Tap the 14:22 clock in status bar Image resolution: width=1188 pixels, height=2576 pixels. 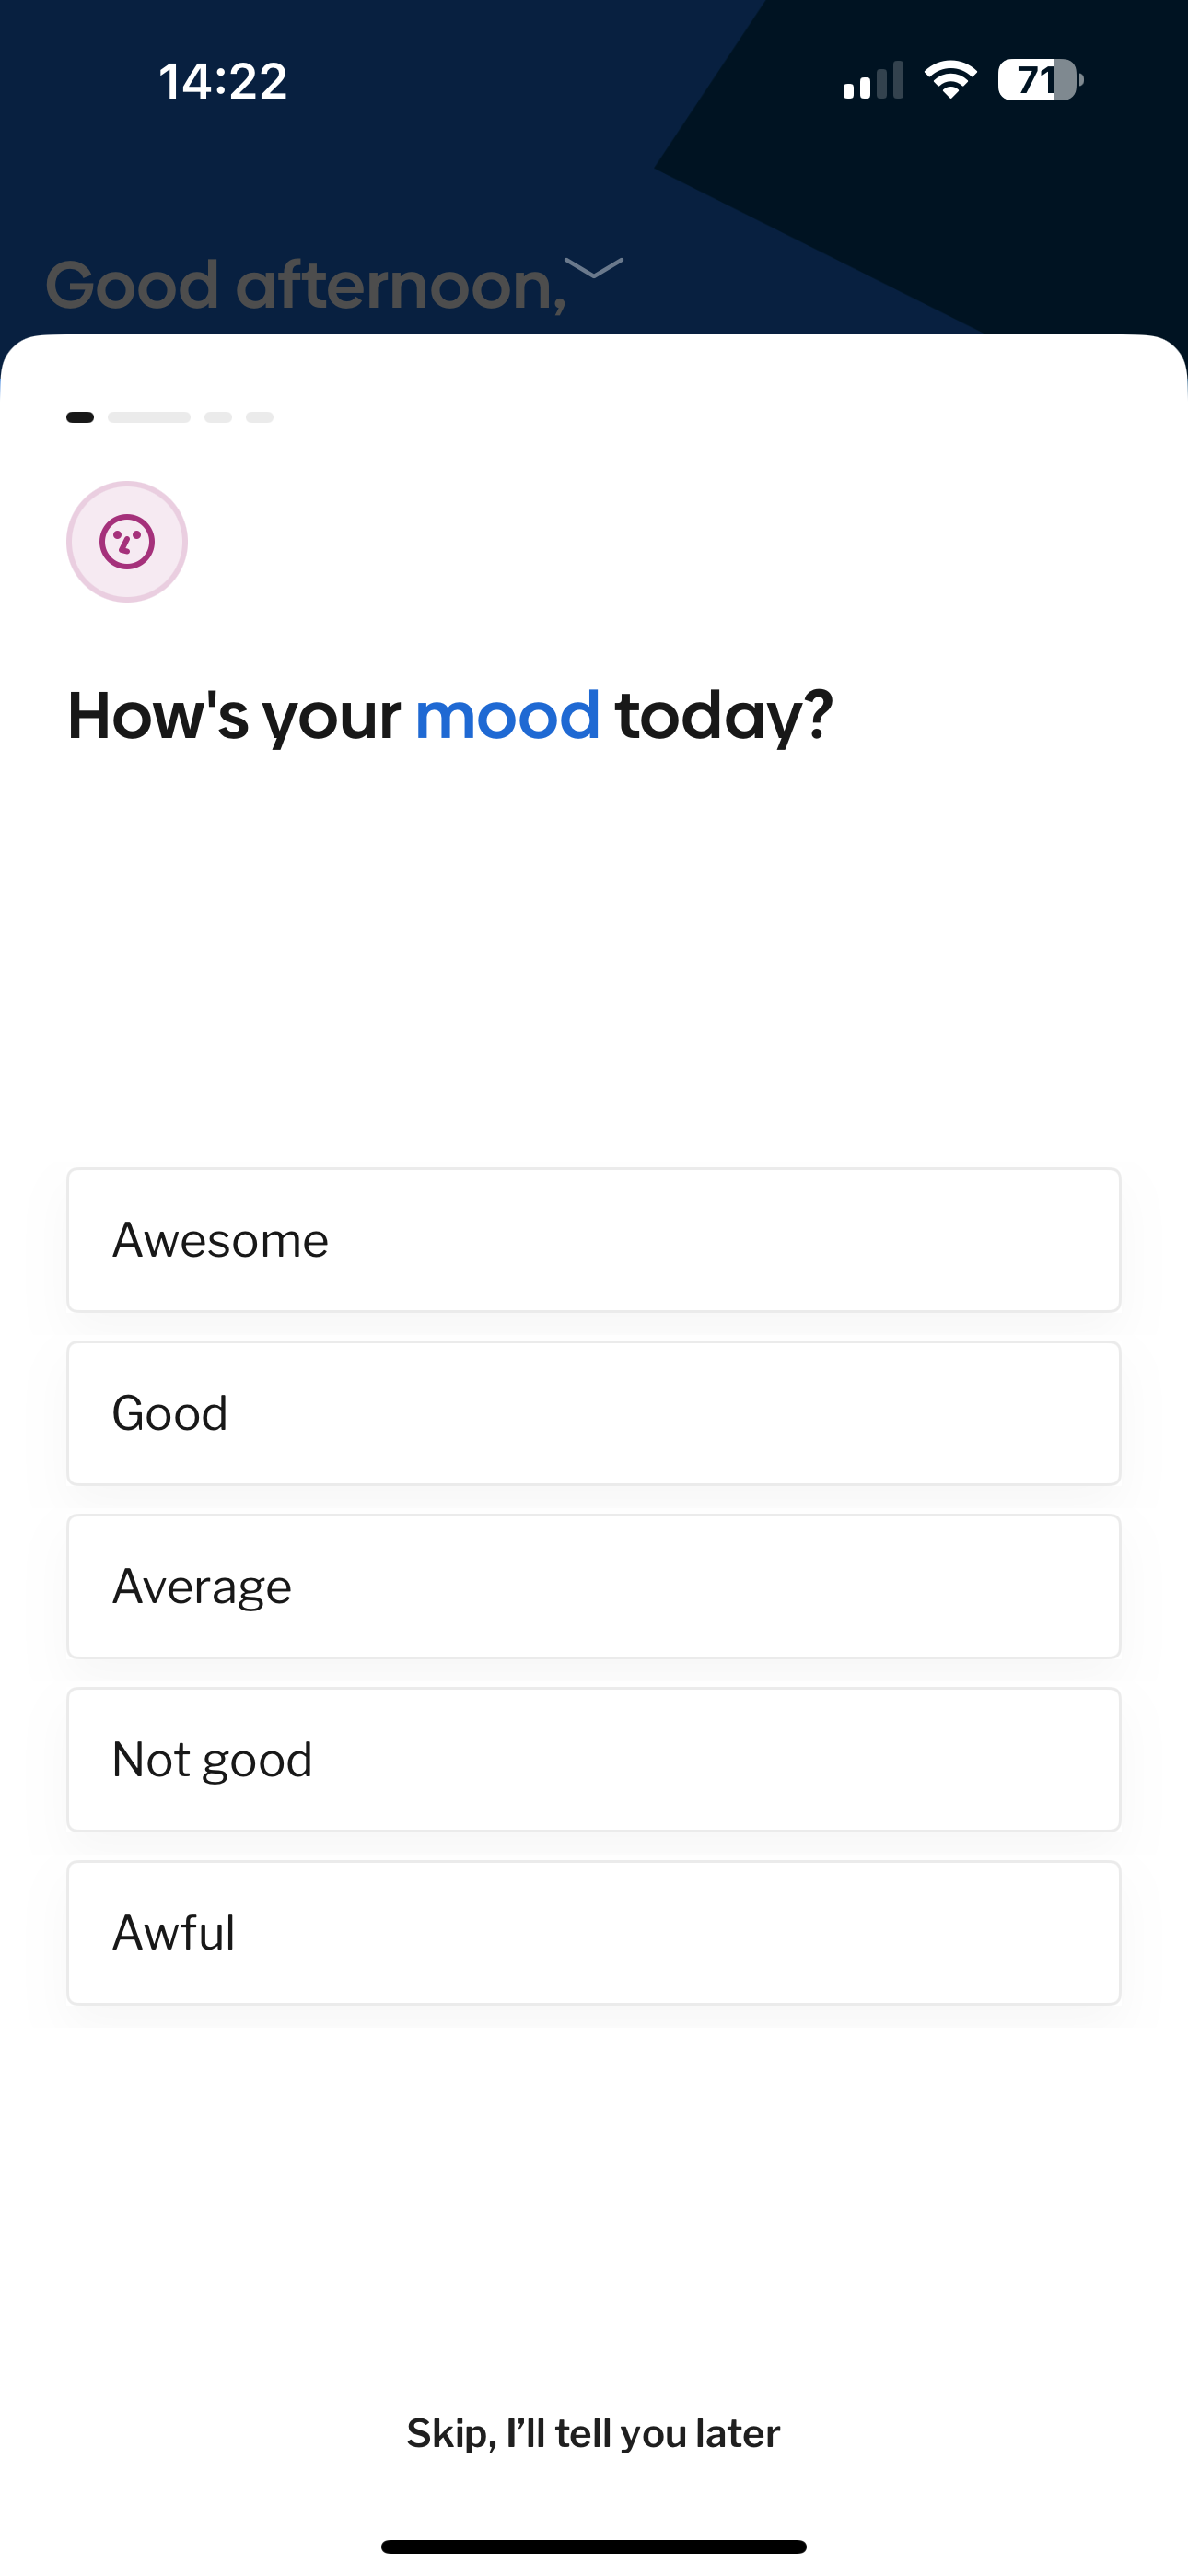coord(223,81)
